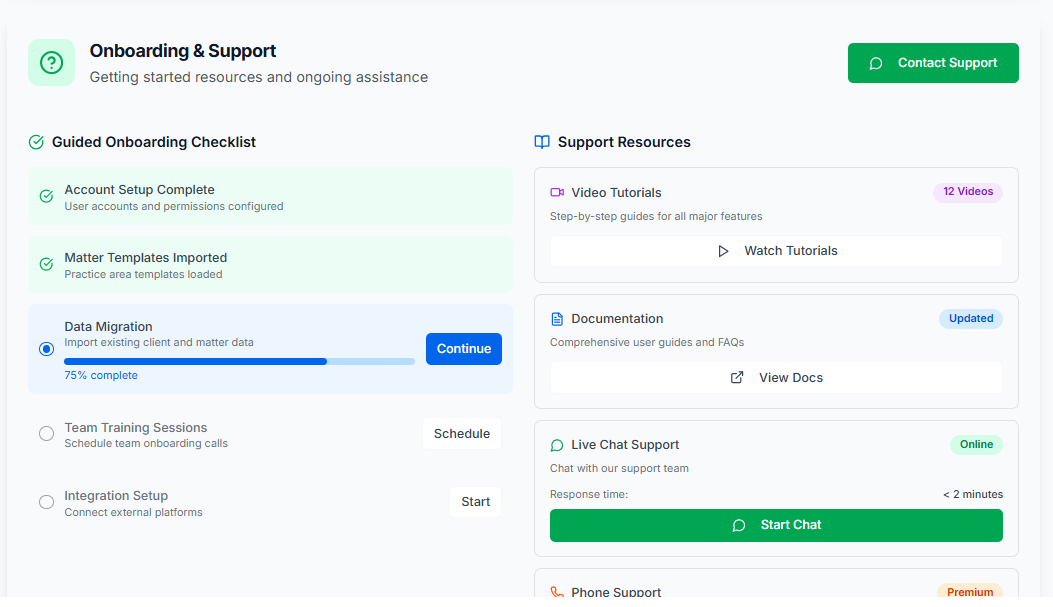1053x607 pixels.
Task: Select the Data Migration radio button
Action: (x=46, y=349)
